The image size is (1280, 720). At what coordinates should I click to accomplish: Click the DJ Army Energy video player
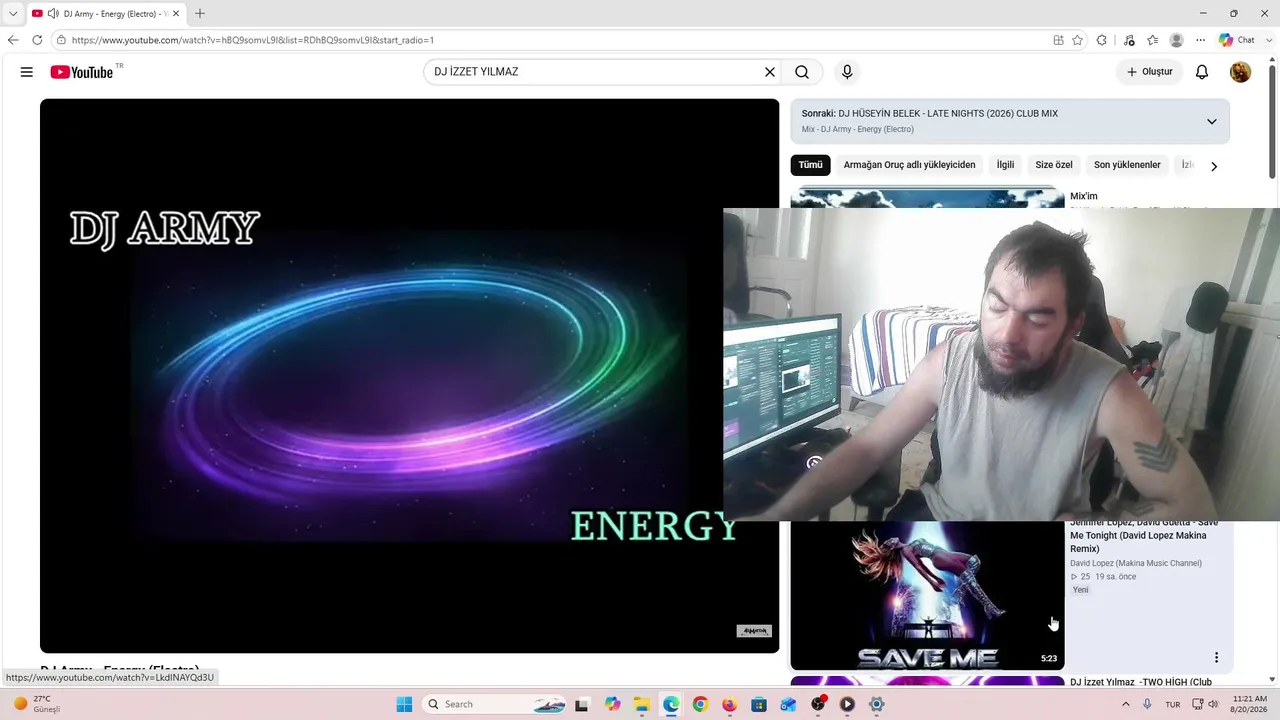click(409, 376)
